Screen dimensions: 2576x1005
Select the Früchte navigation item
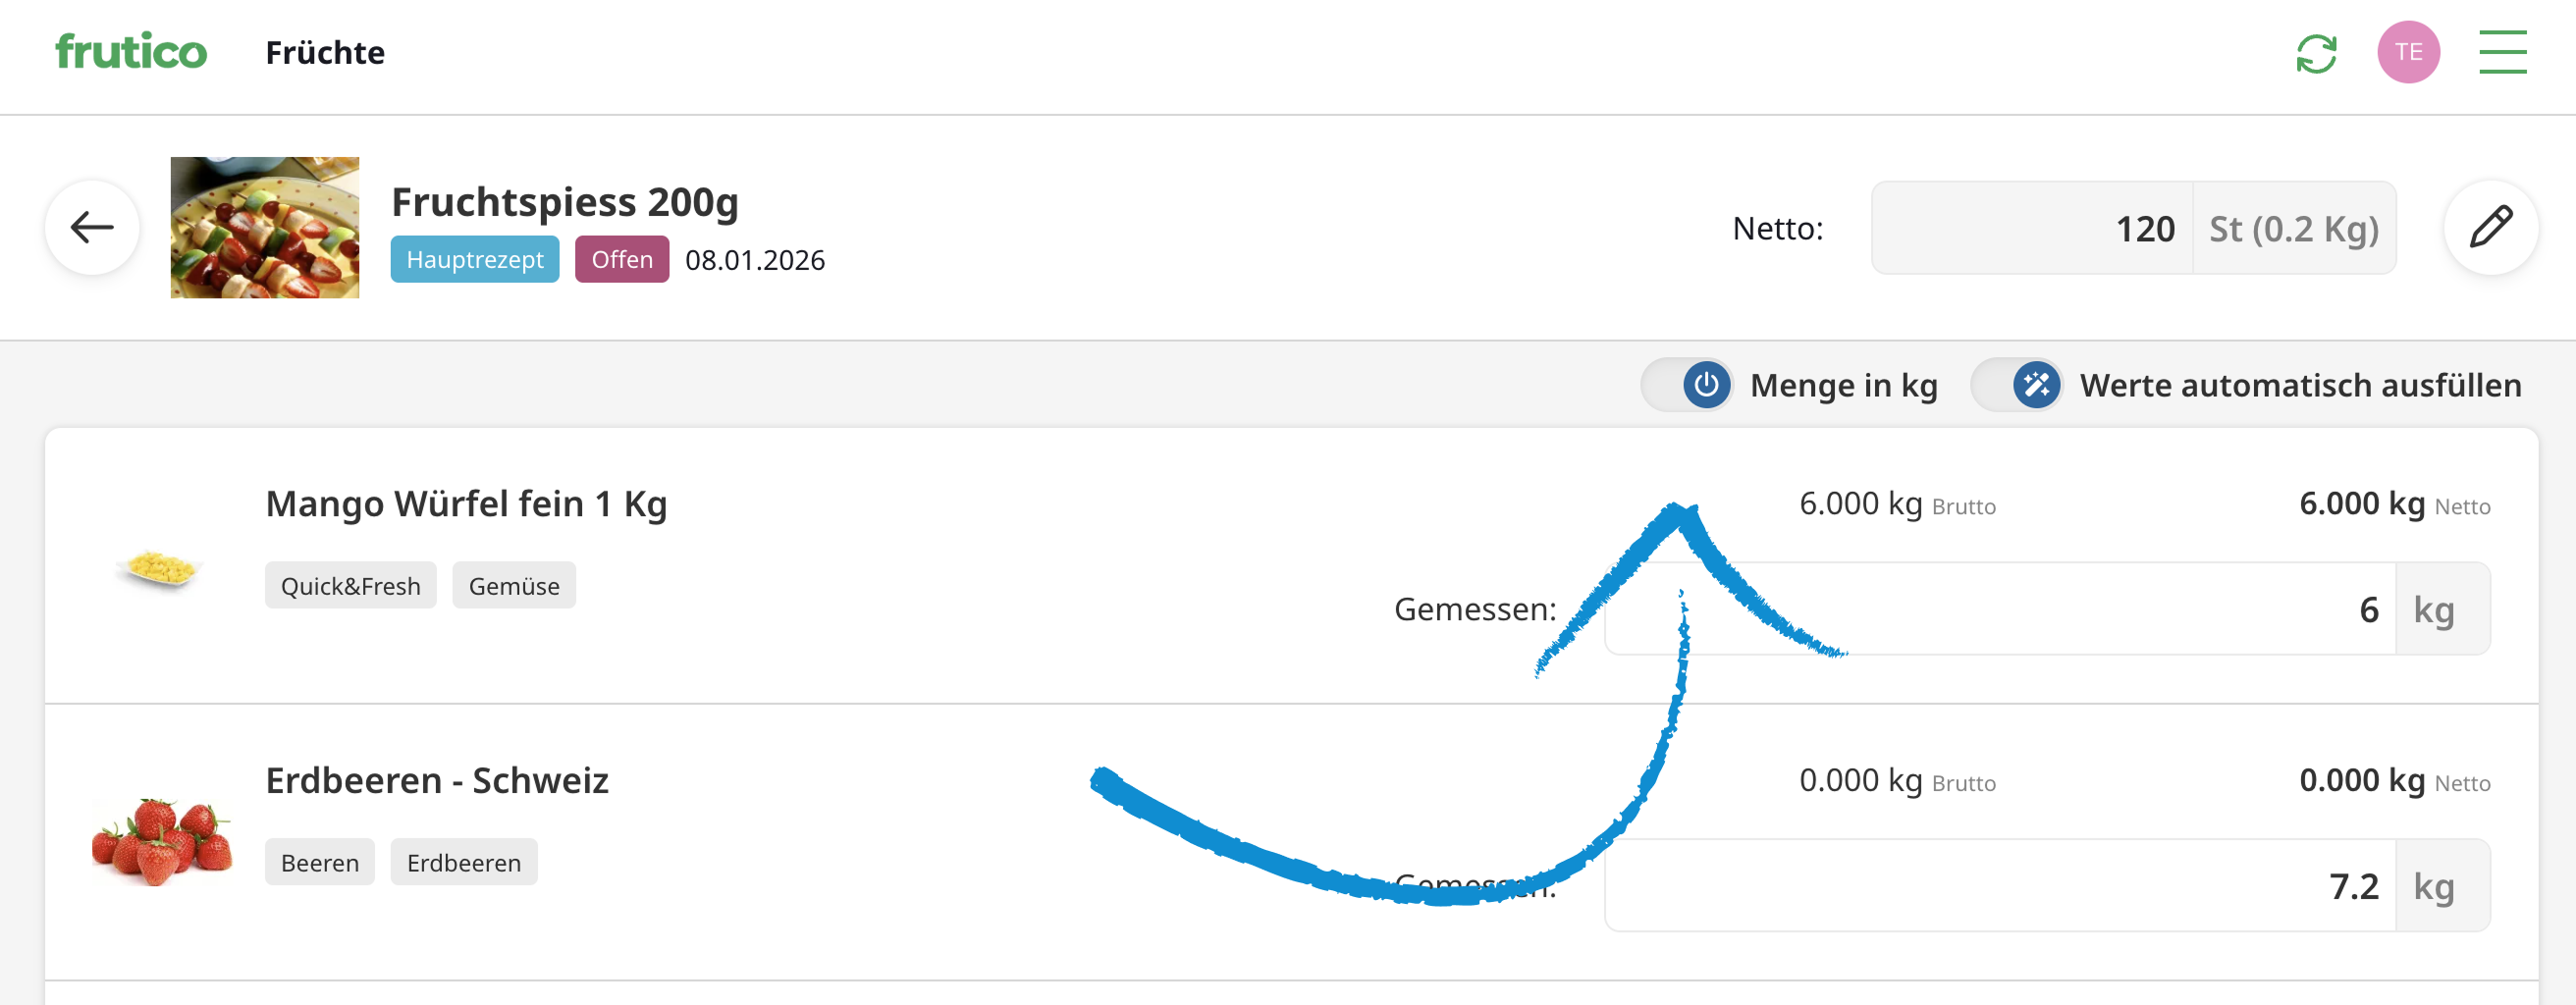coord(325,53)
